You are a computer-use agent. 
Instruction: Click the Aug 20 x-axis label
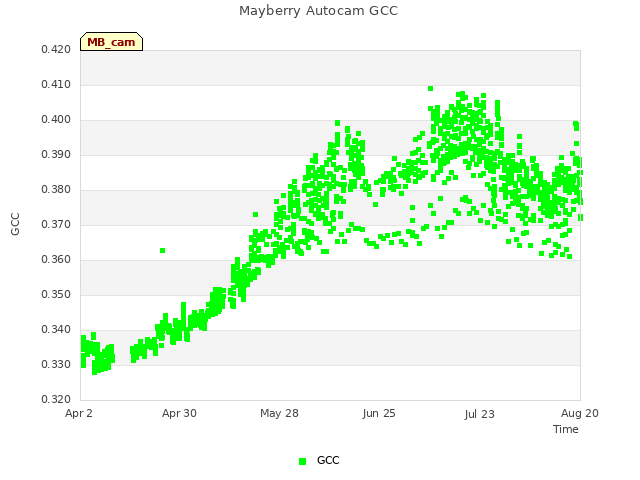(x=580, y=413)
